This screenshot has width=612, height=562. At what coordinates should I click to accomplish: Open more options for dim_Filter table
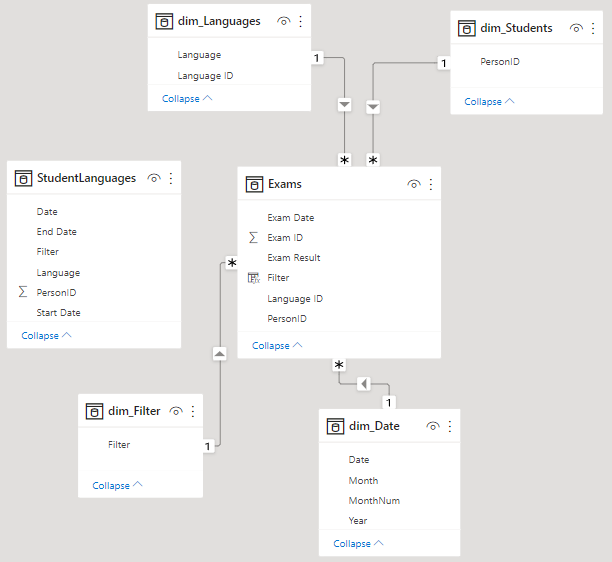pos(193,411)
